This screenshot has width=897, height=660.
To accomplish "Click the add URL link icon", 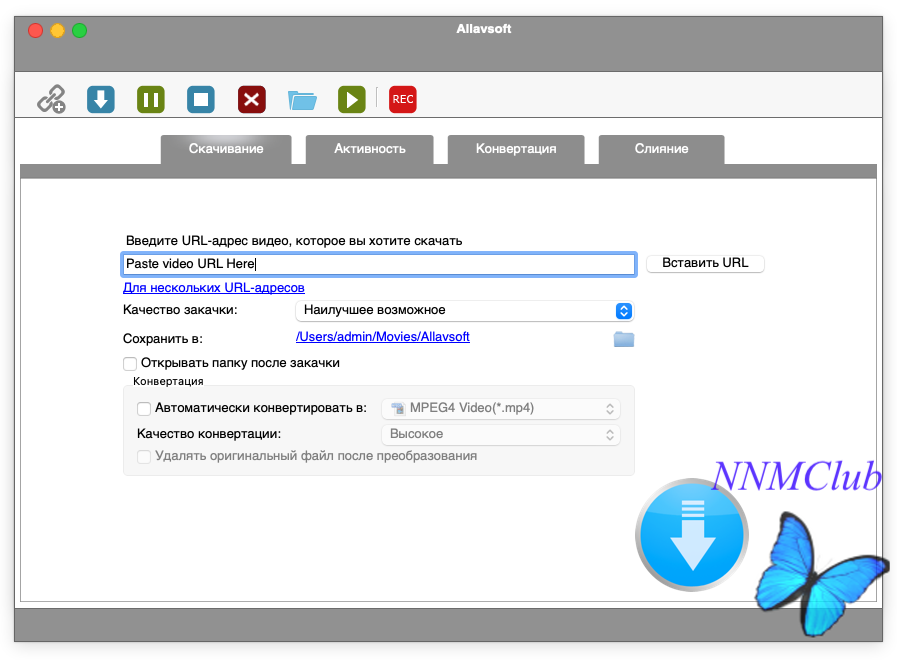I will [51, 99].
